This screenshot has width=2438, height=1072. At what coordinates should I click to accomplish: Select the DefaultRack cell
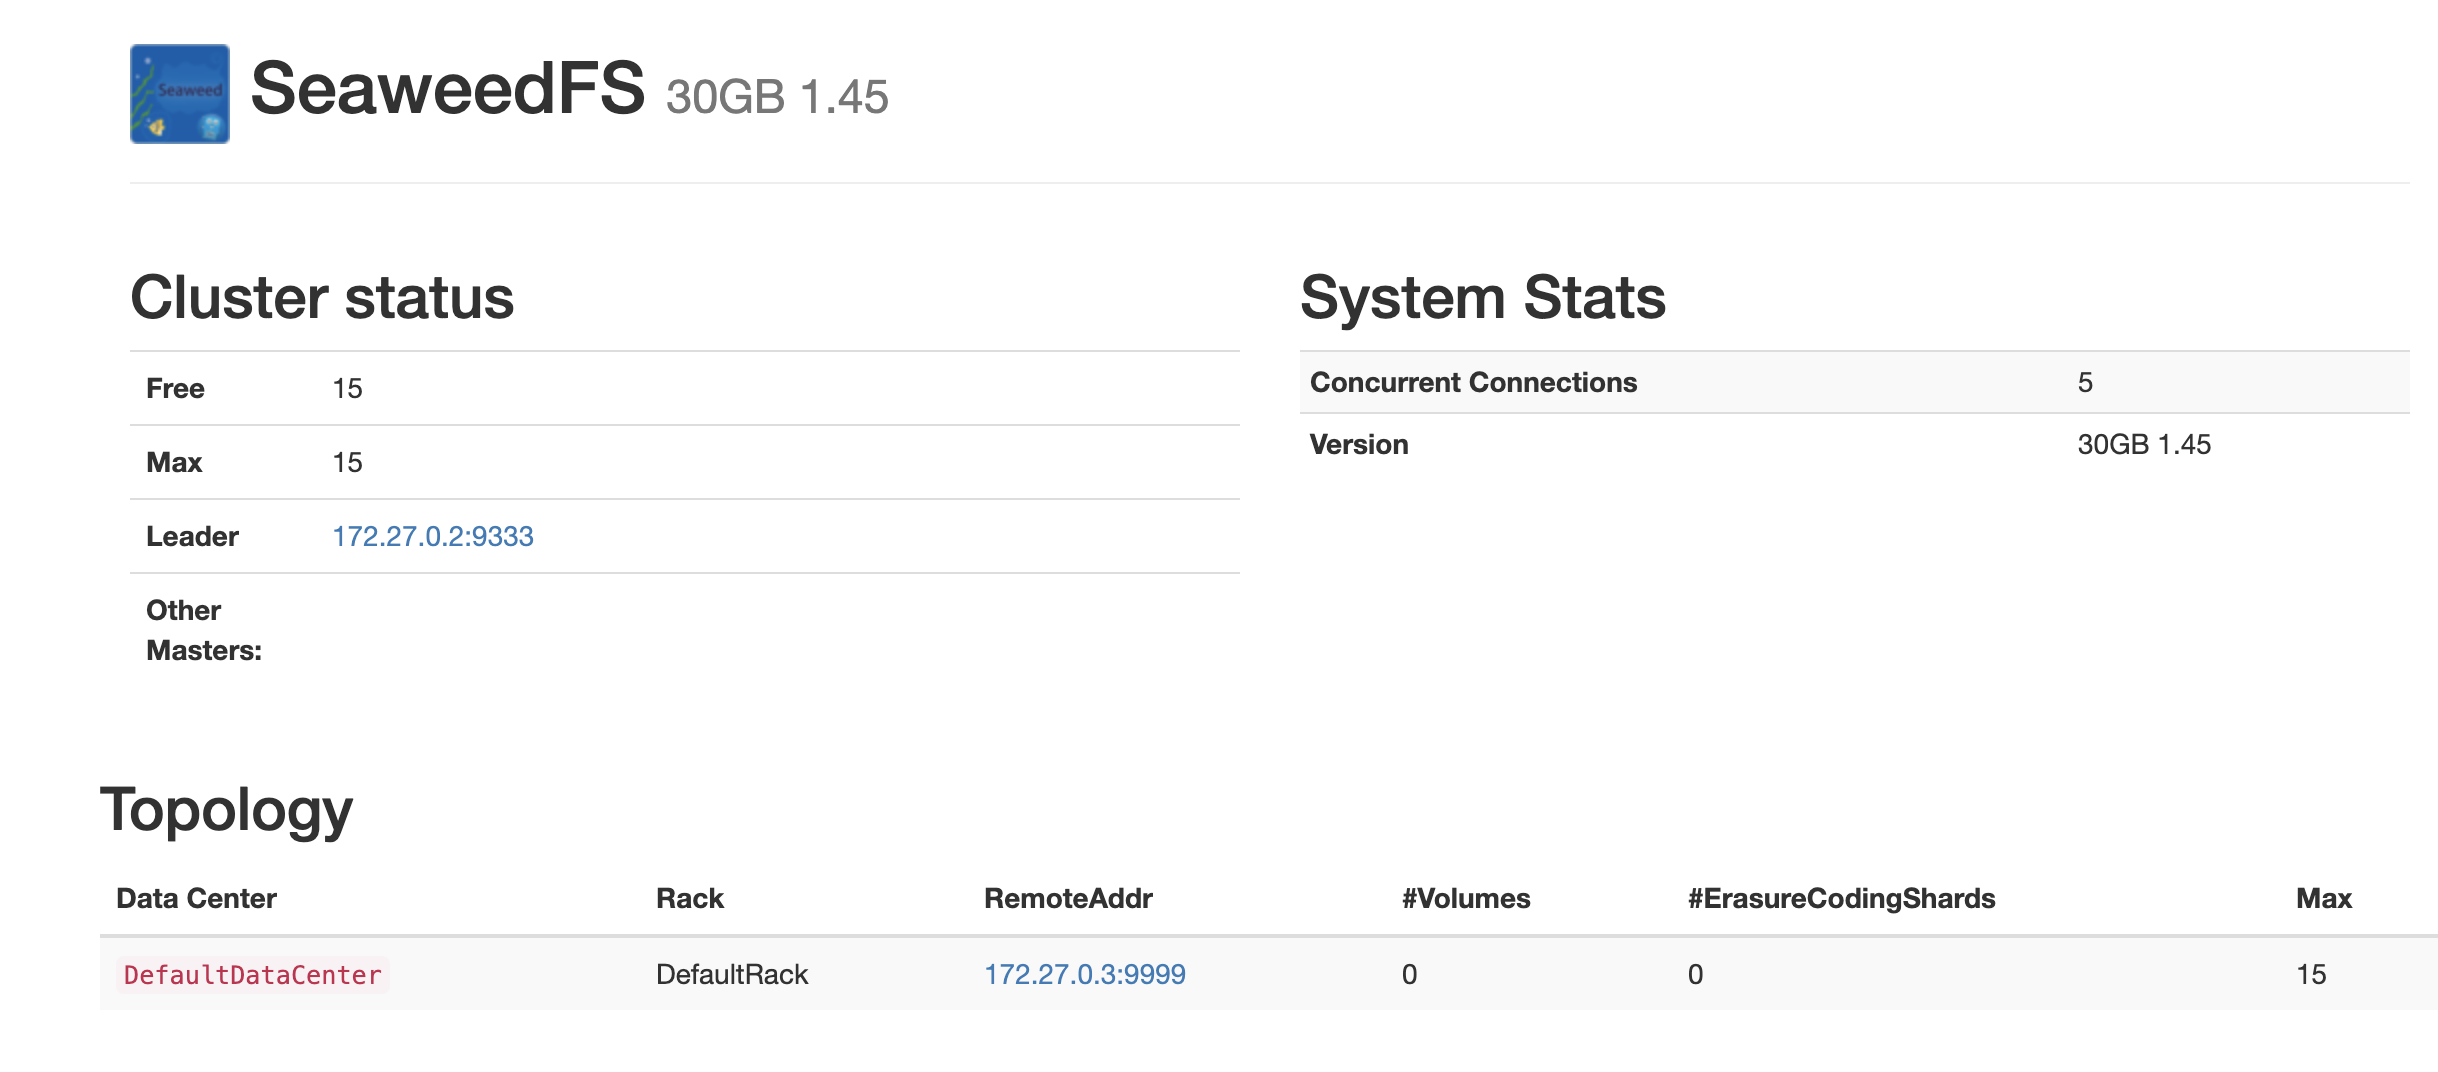pyautogui.click(x=731, y=973)
